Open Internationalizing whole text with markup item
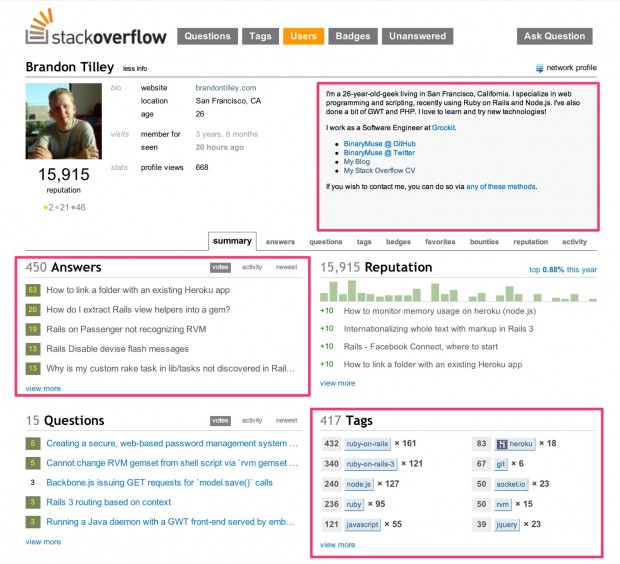 pos(439,329)
